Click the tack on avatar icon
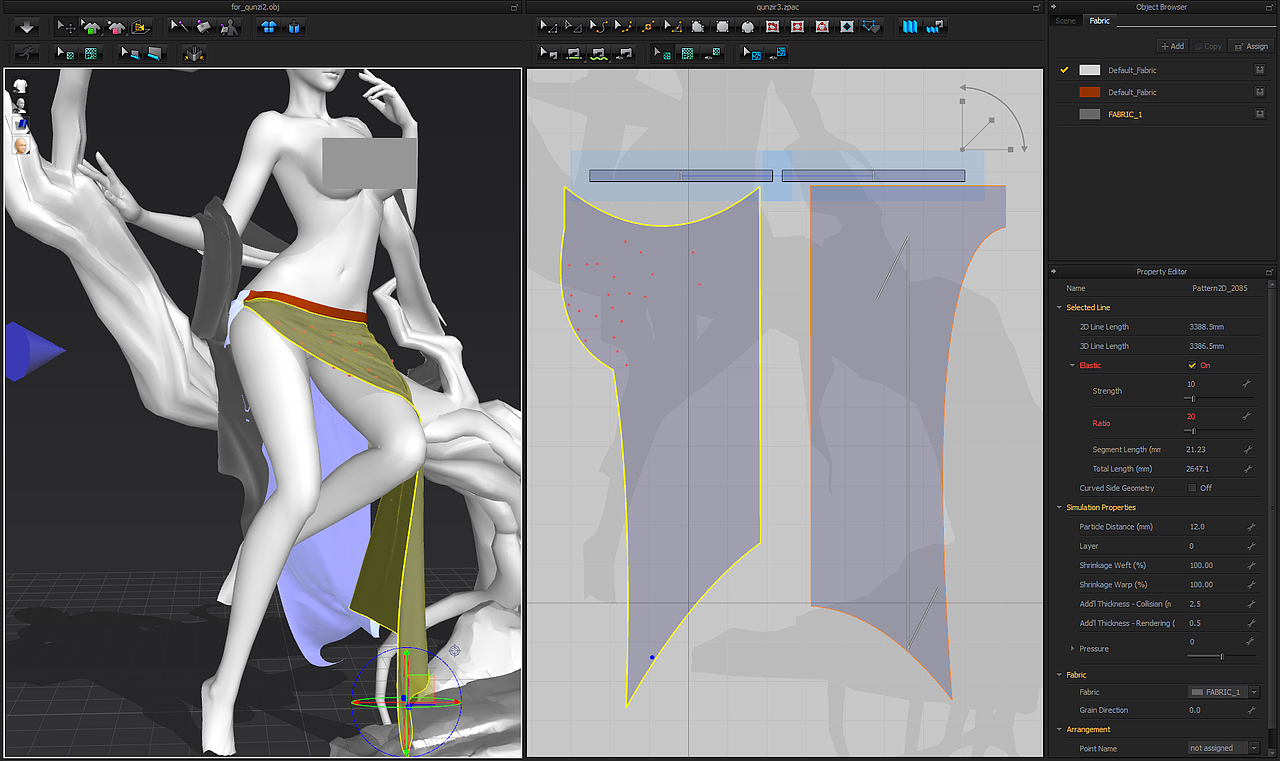The width and height of the screenshot is (1280, 761). [230, 27]
